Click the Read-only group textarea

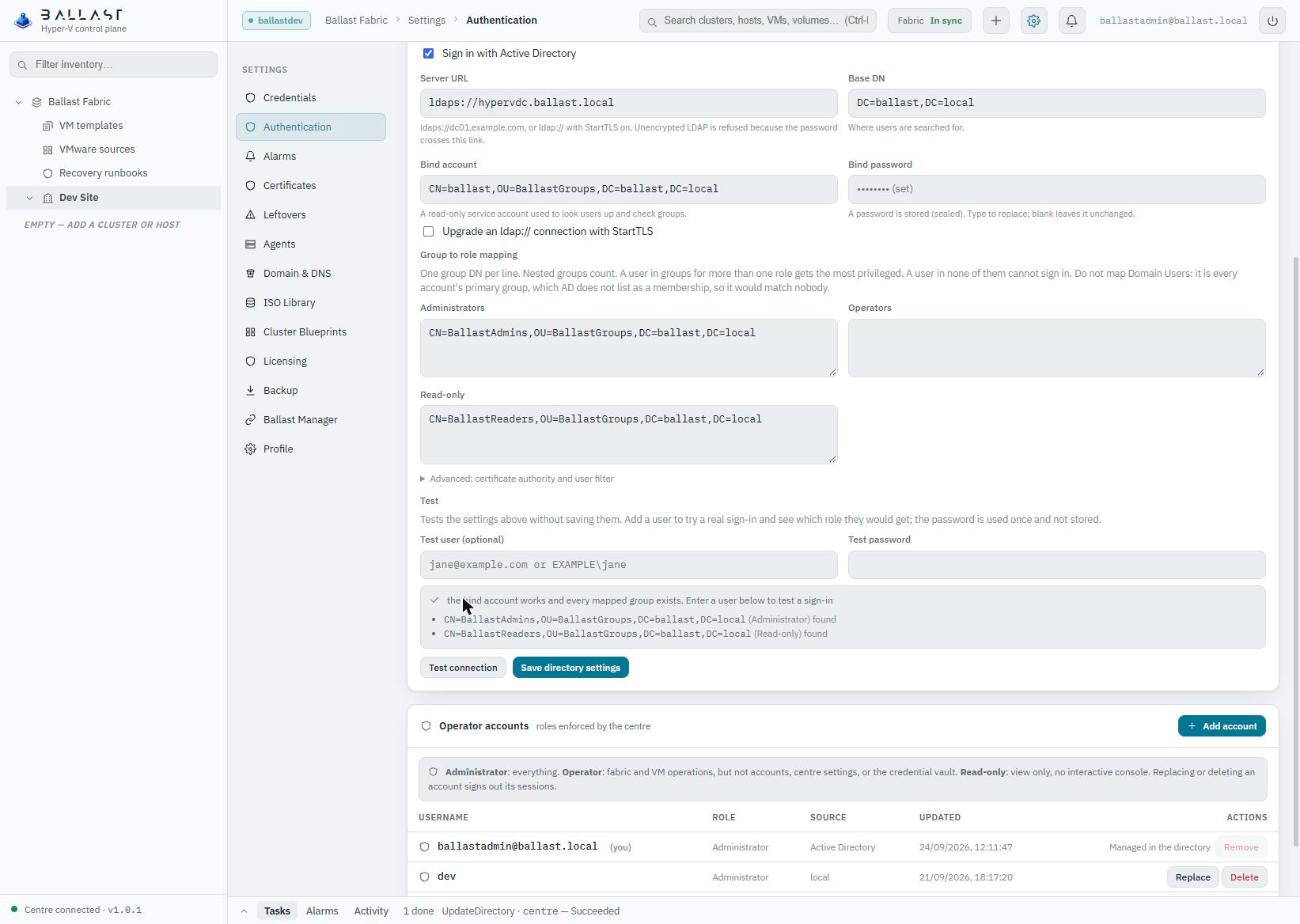tap(629, 434)
